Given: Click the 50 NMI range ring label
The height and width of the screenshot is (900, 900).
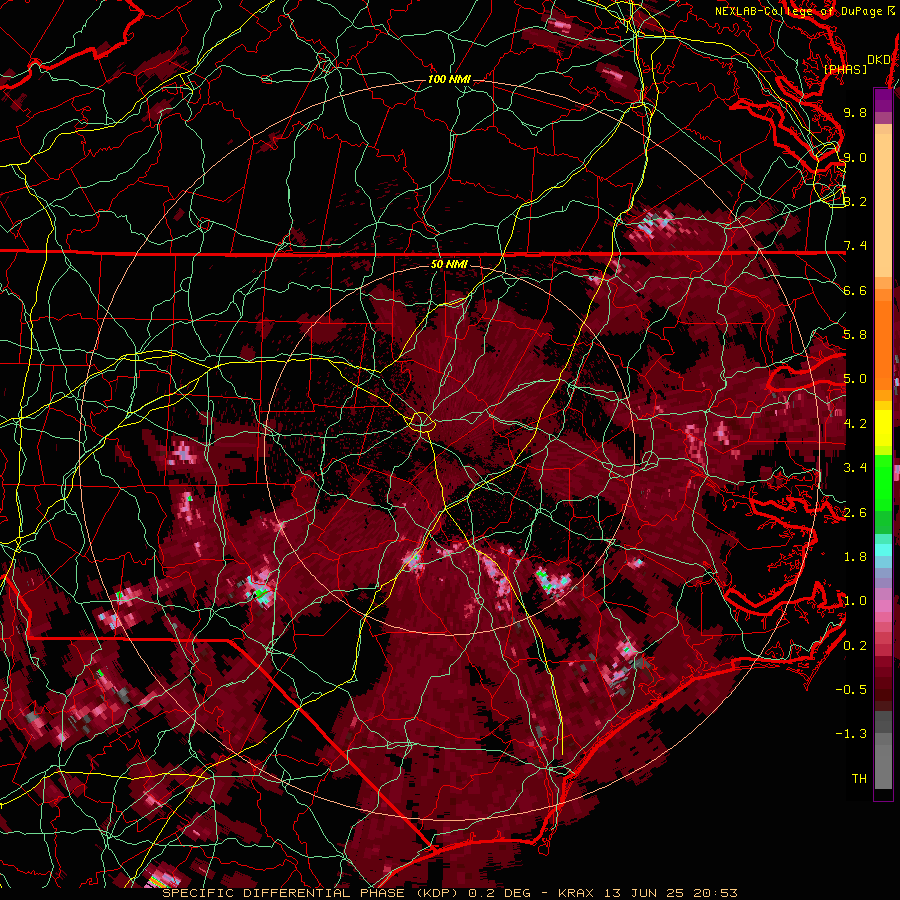Looking at the screenshot, I should (x=449, y=265).
